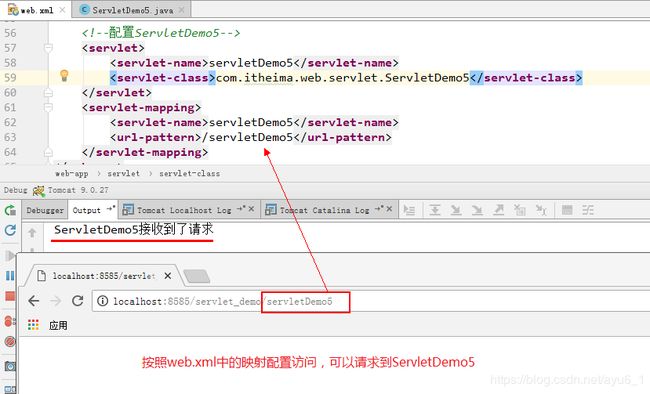
Task: Click the camera thread dump icon
Action: 10,366
